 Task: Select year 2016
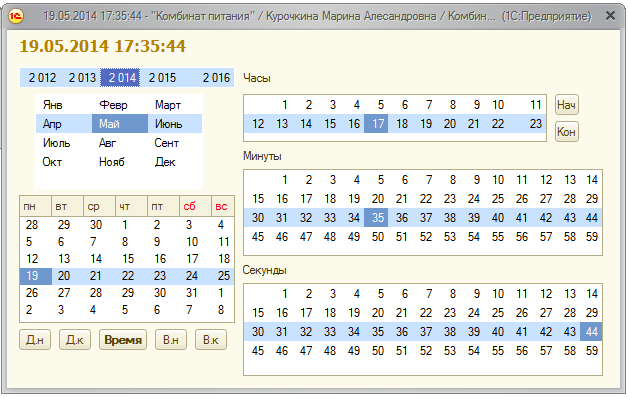[216, 78]
